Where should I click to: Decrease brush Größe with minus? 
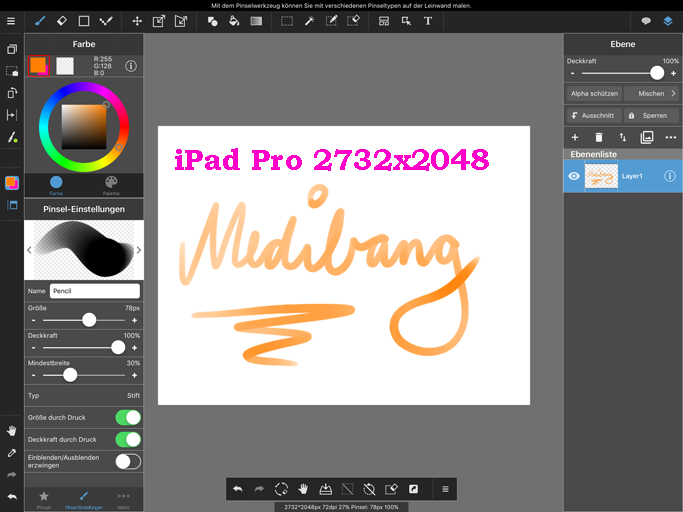pos(34,320)
